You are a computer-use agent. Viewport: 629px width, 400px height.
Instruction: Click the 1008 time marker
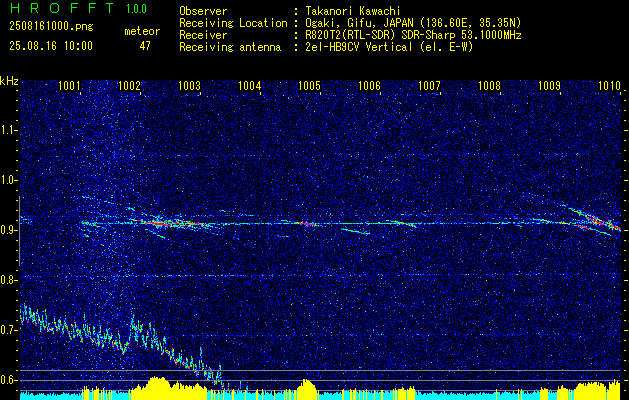click(489, 85)
